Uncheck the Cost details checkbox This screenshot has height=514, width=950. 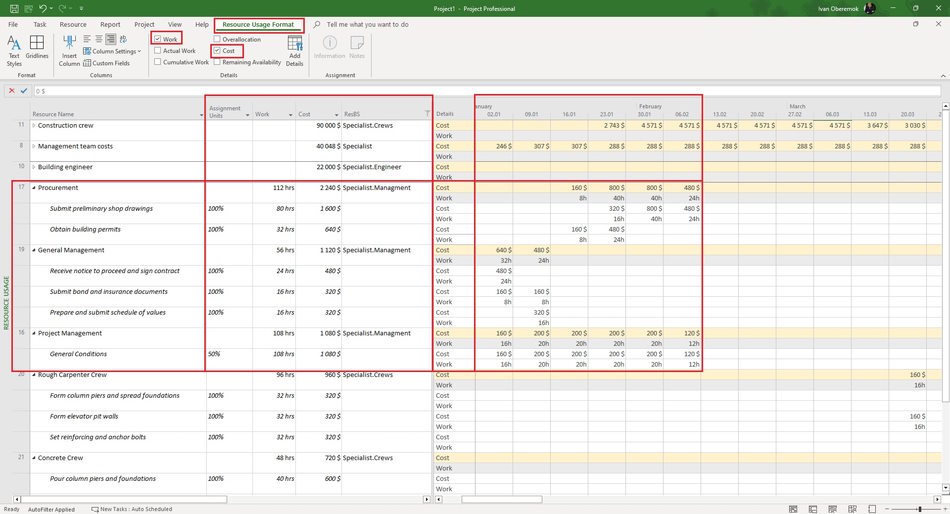click(x=217, y=51)
